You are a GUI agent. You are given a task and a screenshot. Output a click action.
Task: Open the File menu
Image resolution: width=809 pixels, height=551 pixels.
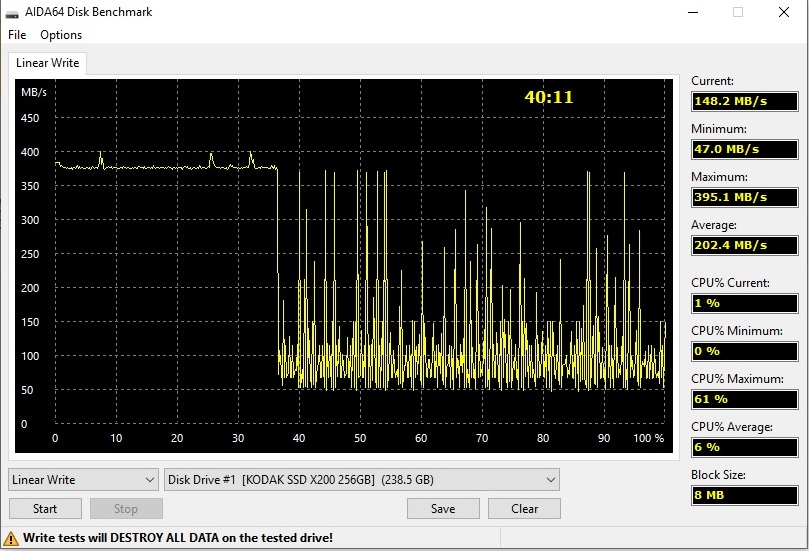17,35
